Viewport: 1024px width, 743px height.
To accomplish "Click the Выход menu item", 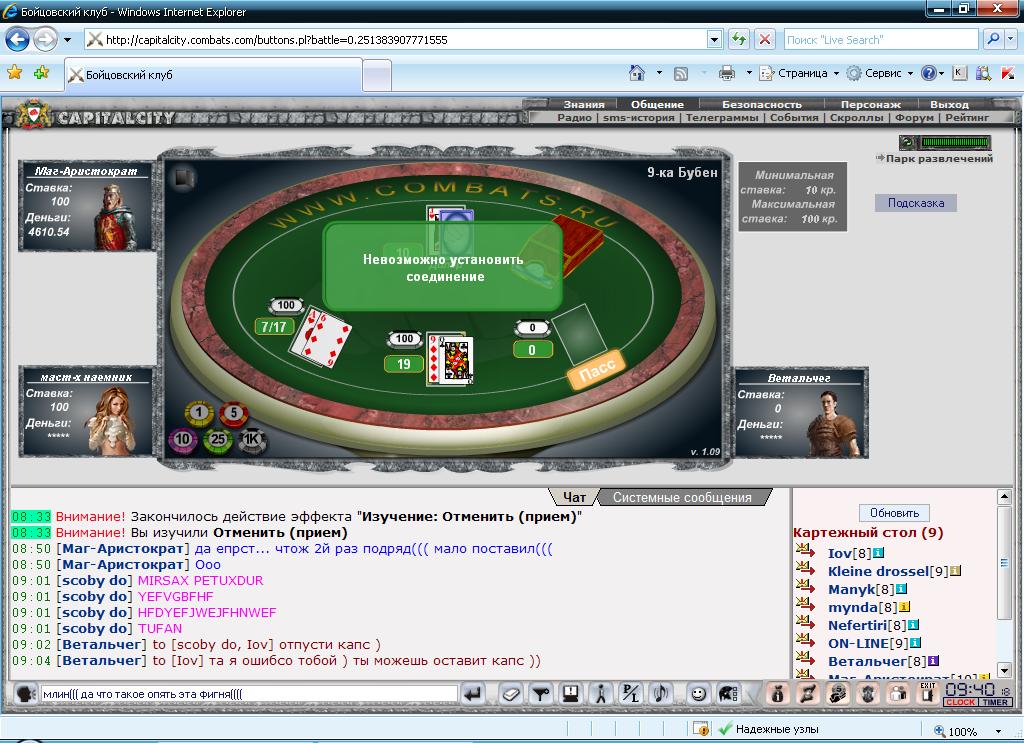I will point(950,104).
